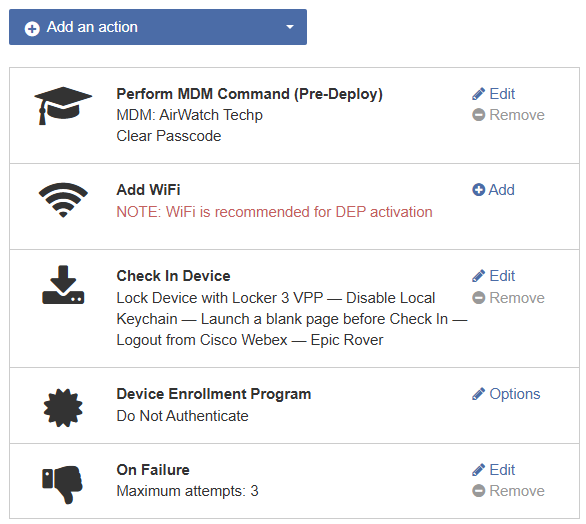The image size is (586, 524).
Task: Click the pencil icon for MDM Command
Action: click(478, 94)
